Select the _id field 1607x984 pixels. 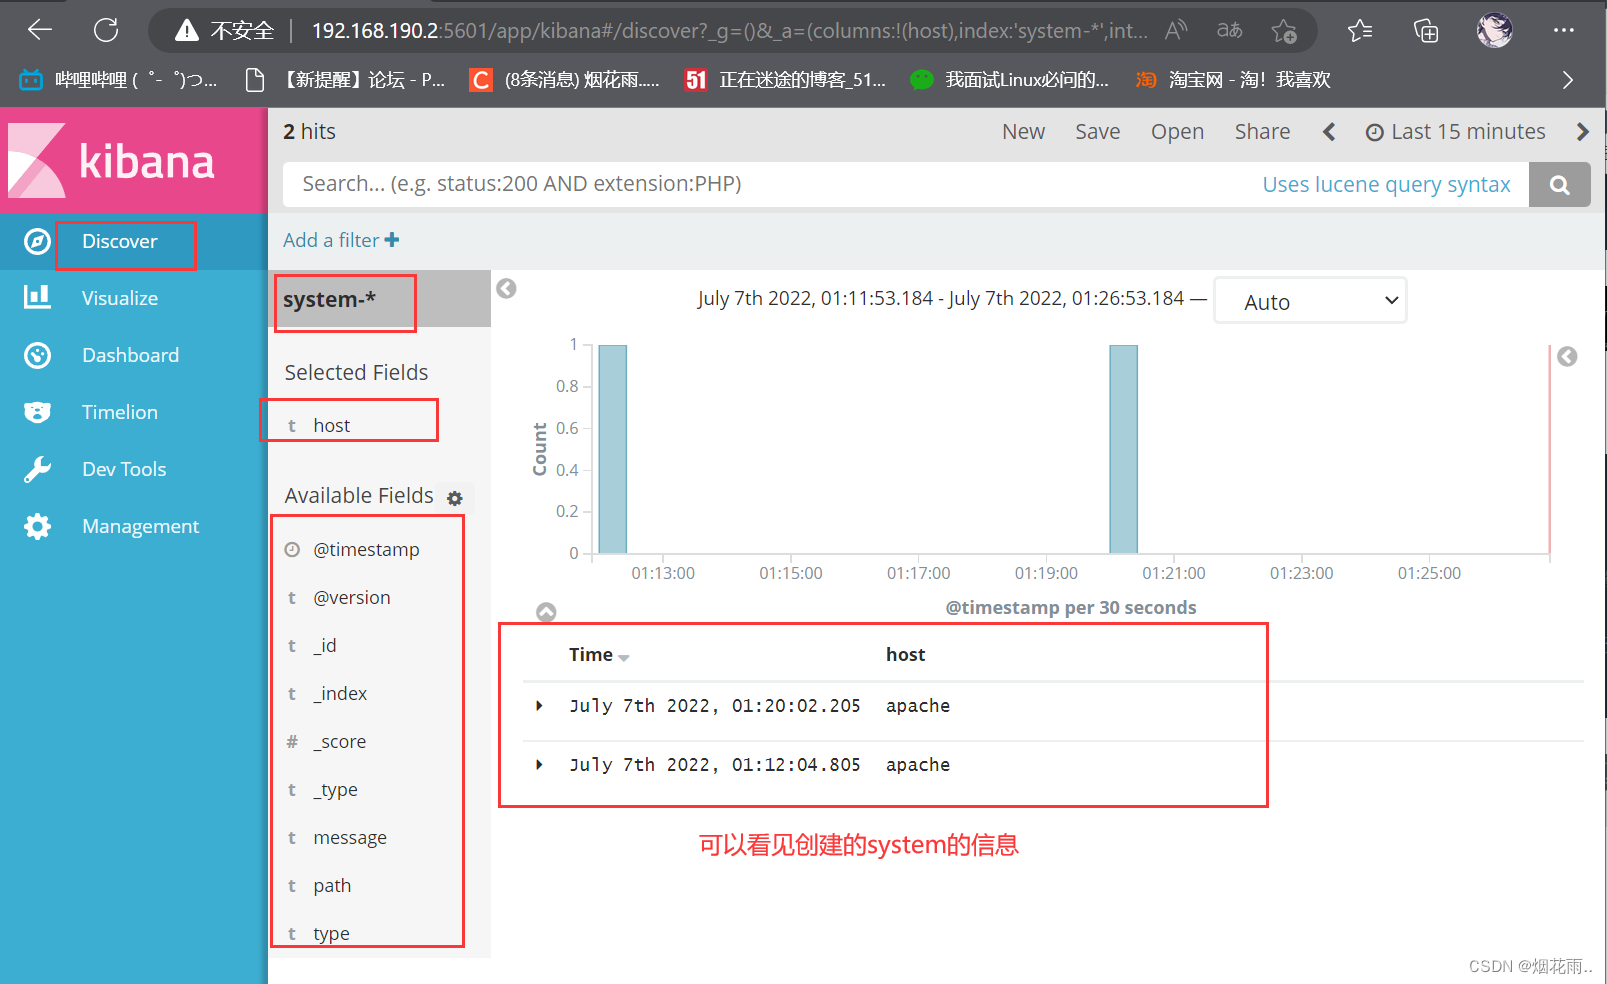(x=325, y=645)
